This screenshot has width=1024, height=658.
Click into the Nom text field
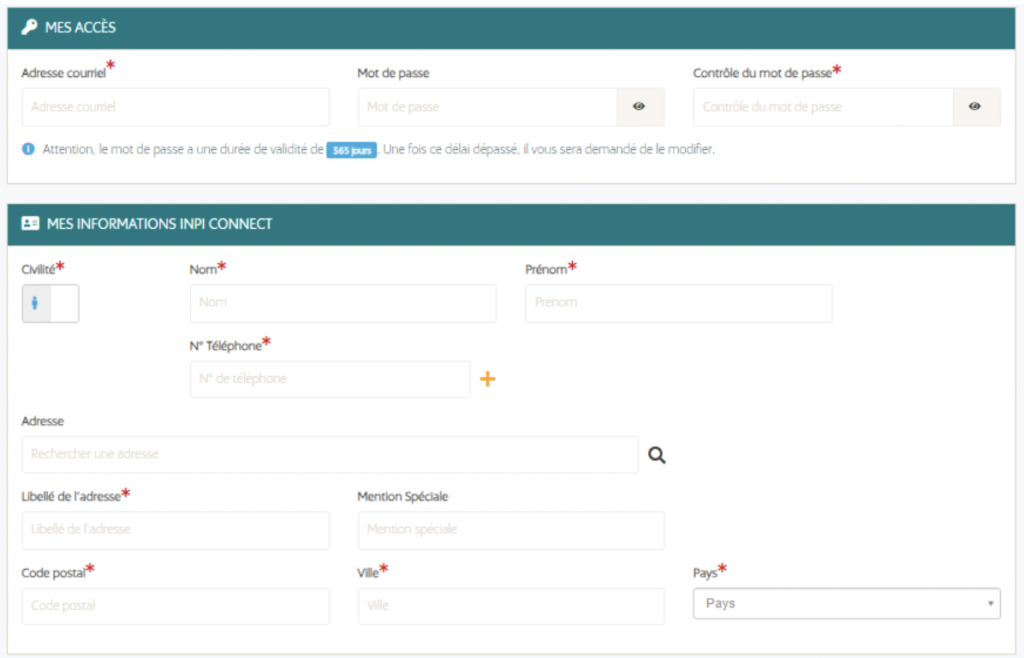[342, 303]
